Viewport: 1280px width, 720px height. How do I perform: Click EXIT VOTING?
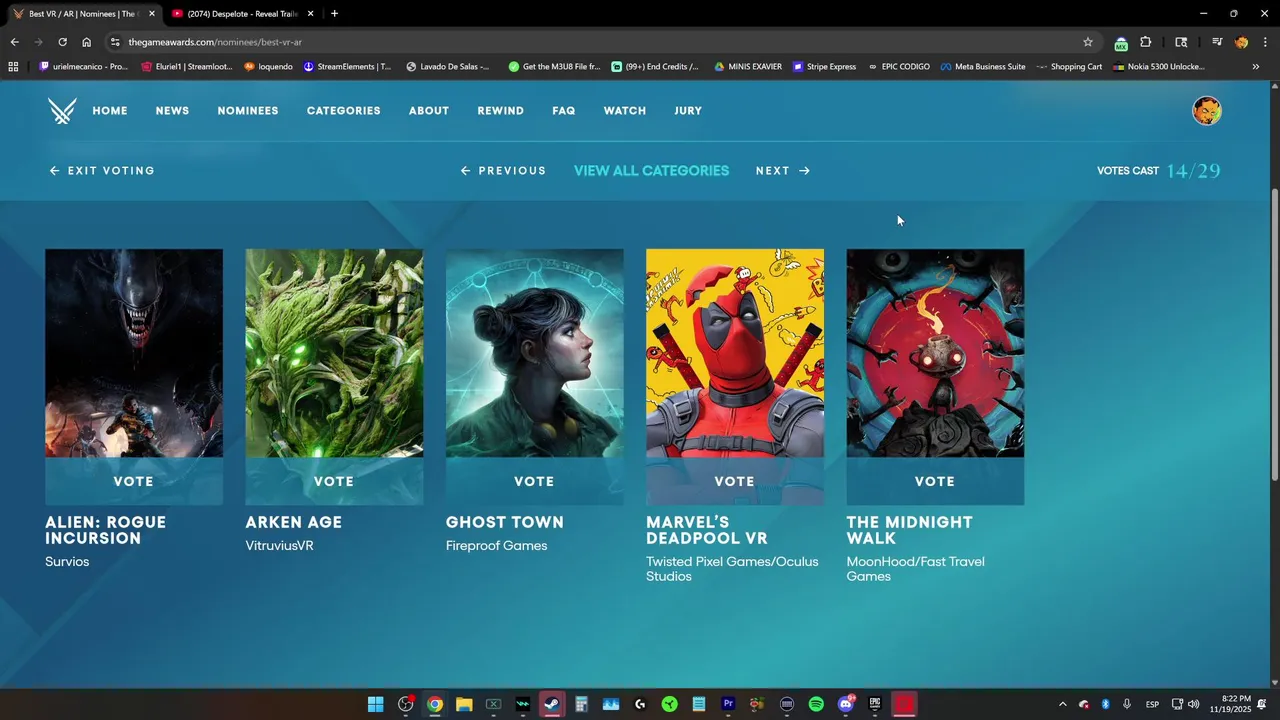tap(102, 171)
